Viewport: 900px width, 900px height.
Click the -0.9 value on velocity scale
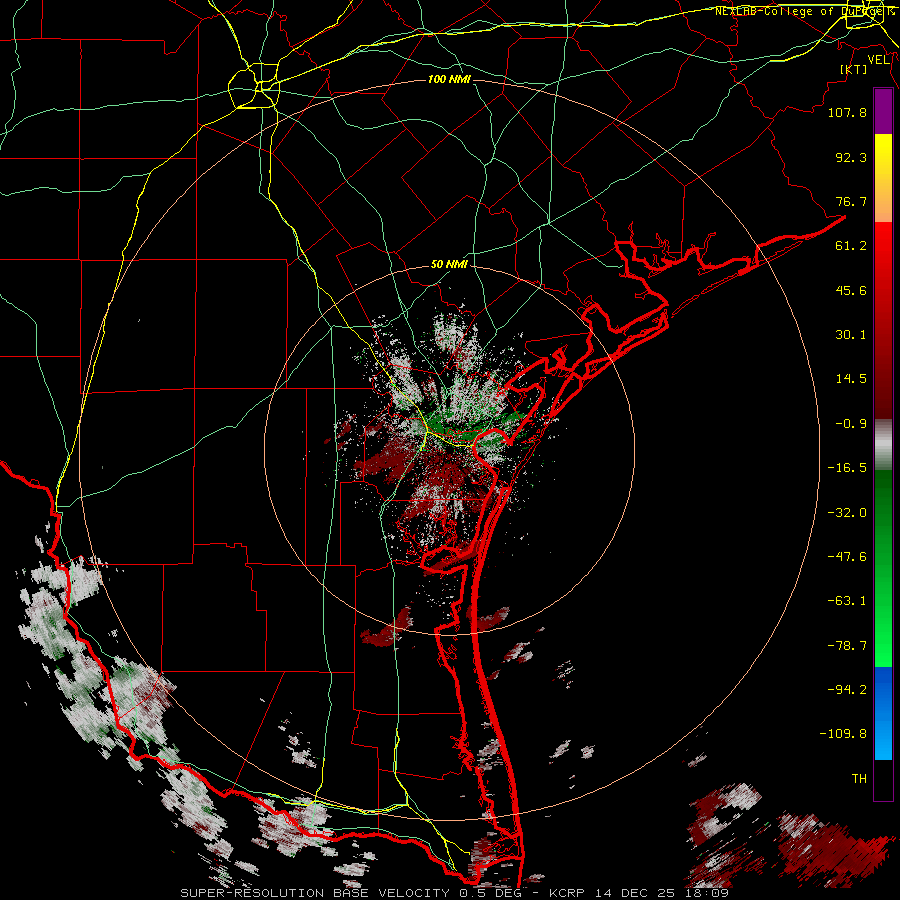[x=851, y=424]
